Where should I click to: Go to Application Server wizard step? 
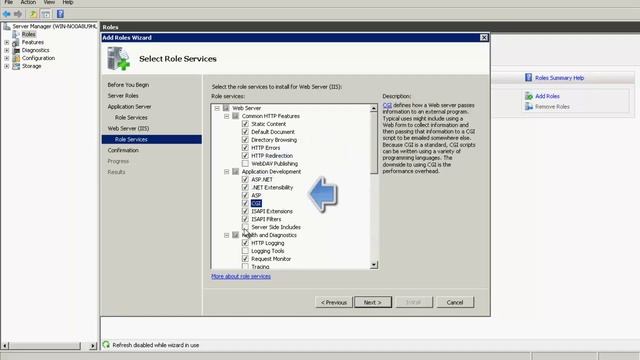(129, 107)
